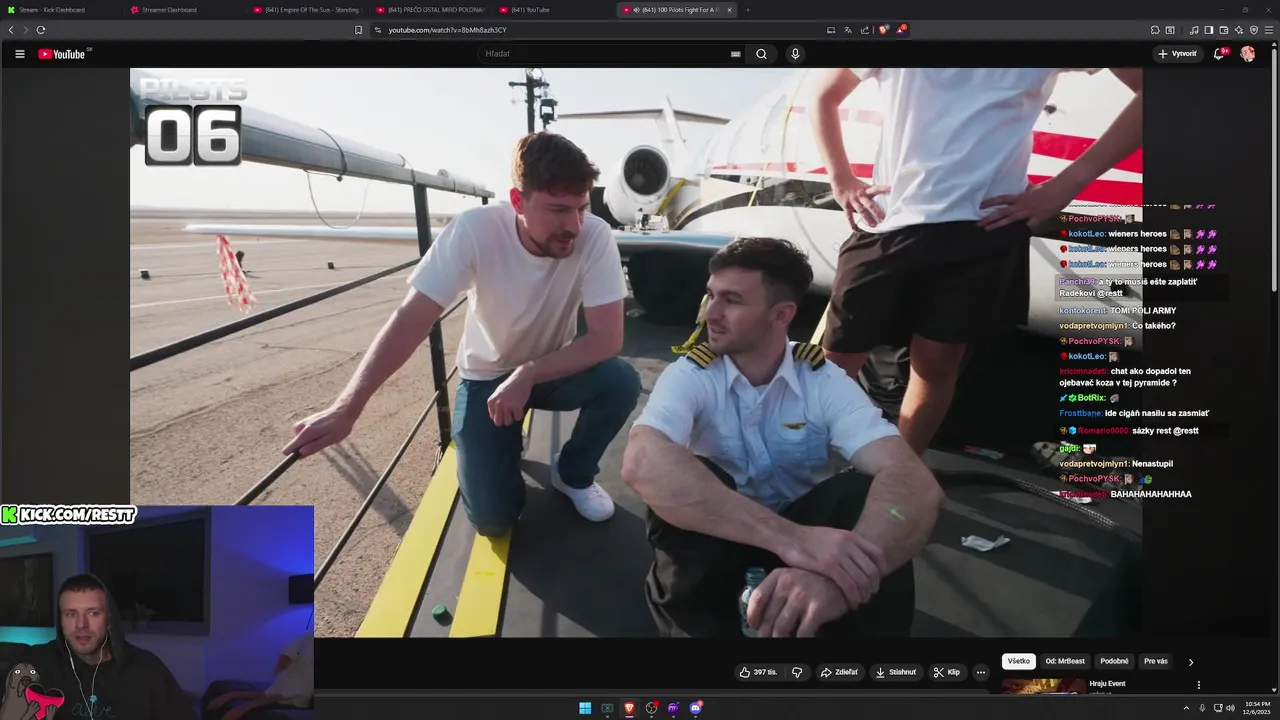The width and height of the screenshot is (1280, 720).
Task: Open the account avatar menu
Action: pyautogui.click(x=1248, y=54)
